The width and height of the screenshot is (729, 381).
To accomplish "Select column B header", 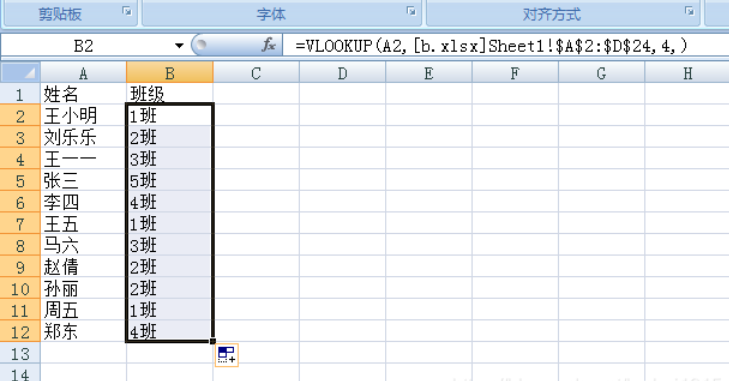I will (x=170, y=73).
